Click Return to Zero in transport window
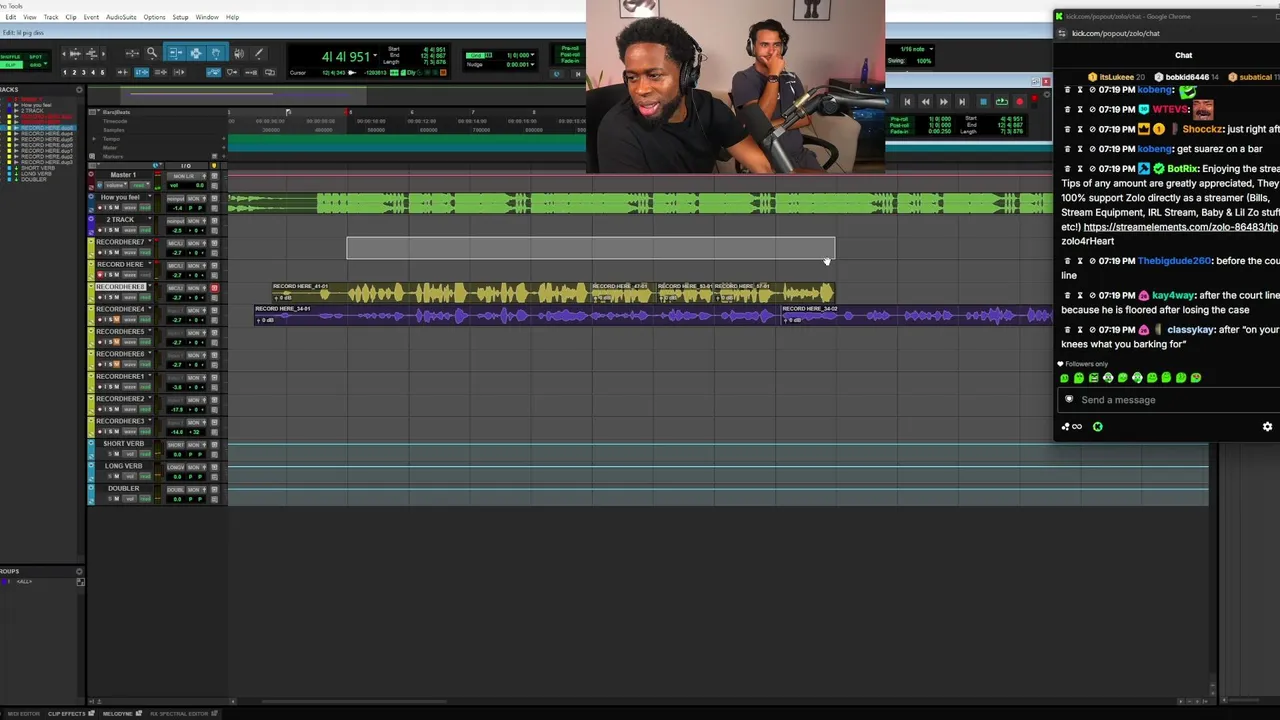 [907, 101]
